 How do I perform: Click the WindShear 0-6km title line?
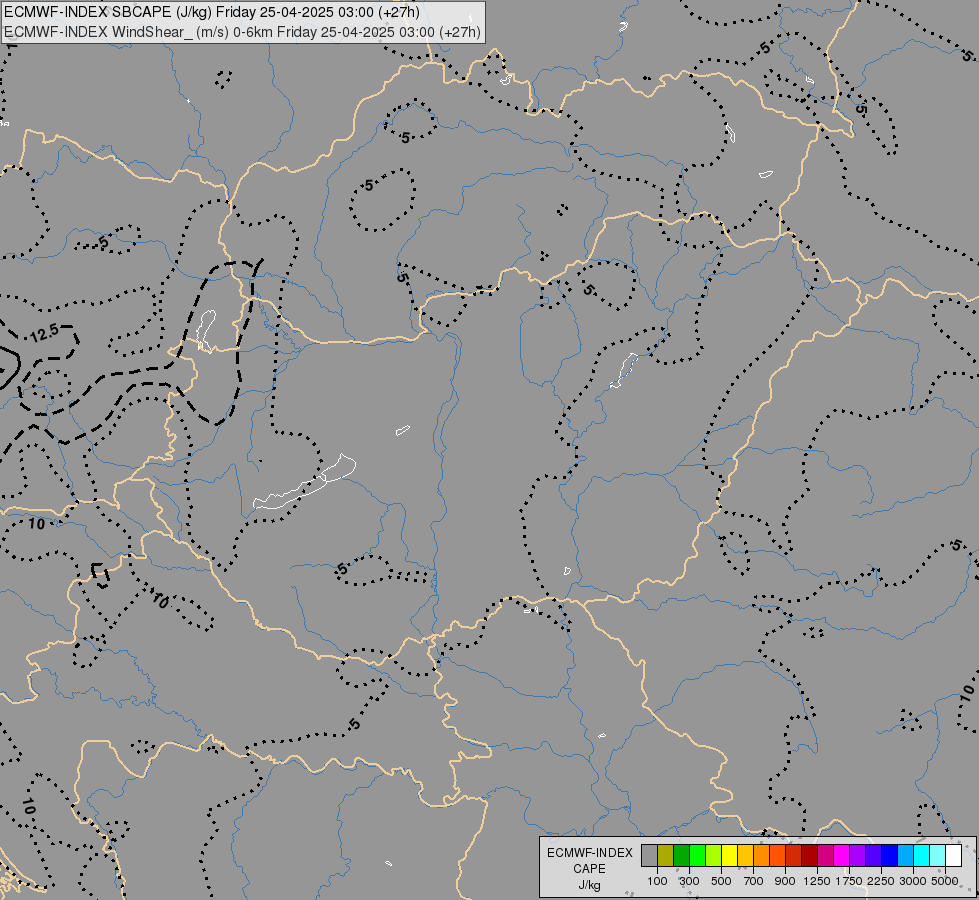point(242,32)
